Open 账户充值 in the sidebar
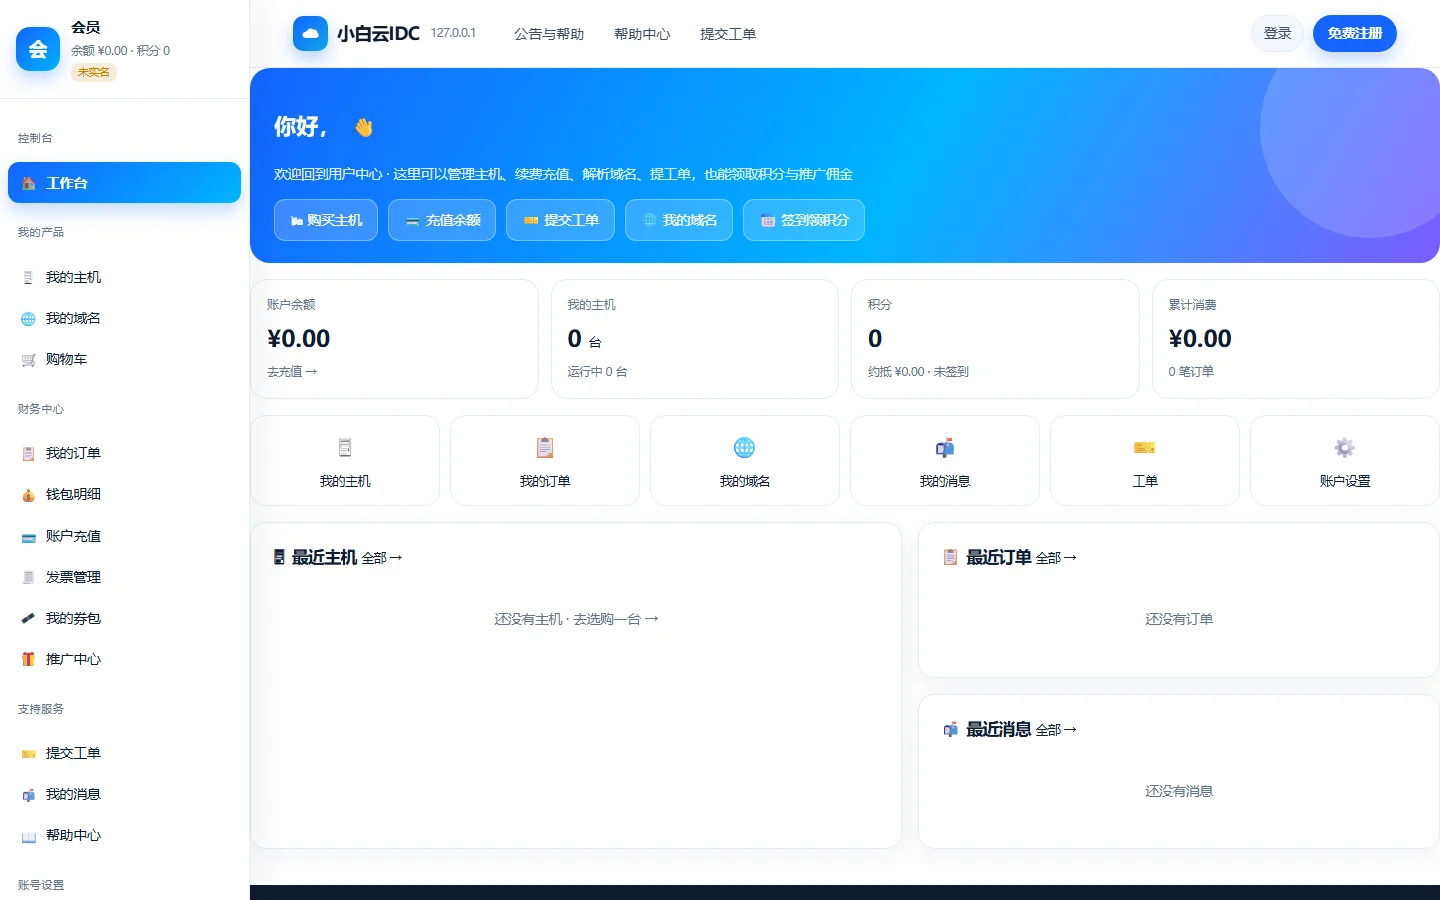This screenshot has width=1440, height=900. pos(124,536)
